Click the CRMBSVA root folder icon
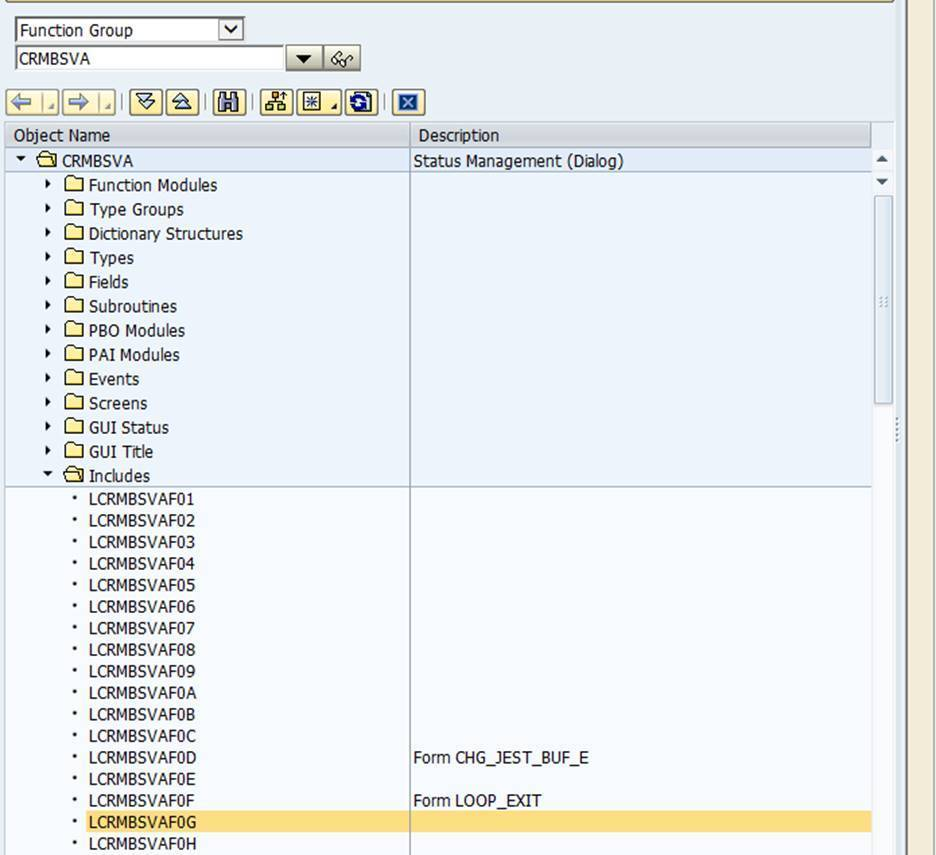 47,160
